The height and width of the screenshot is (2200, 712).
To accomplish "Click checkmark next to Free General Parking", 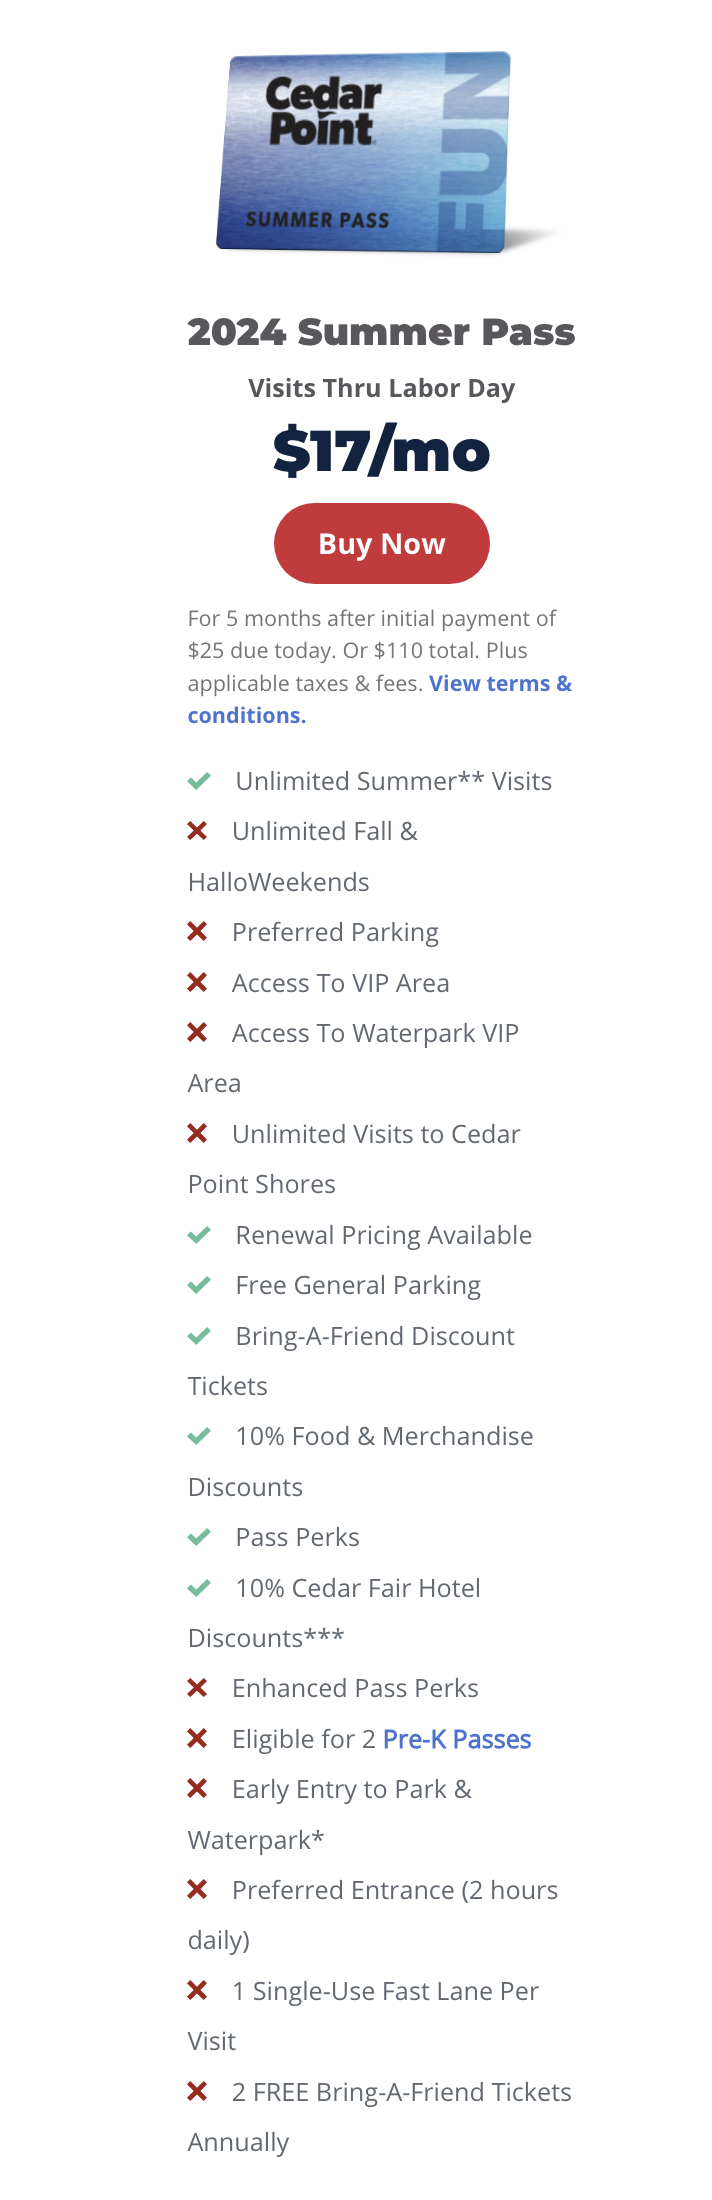I will (199, 1285).
